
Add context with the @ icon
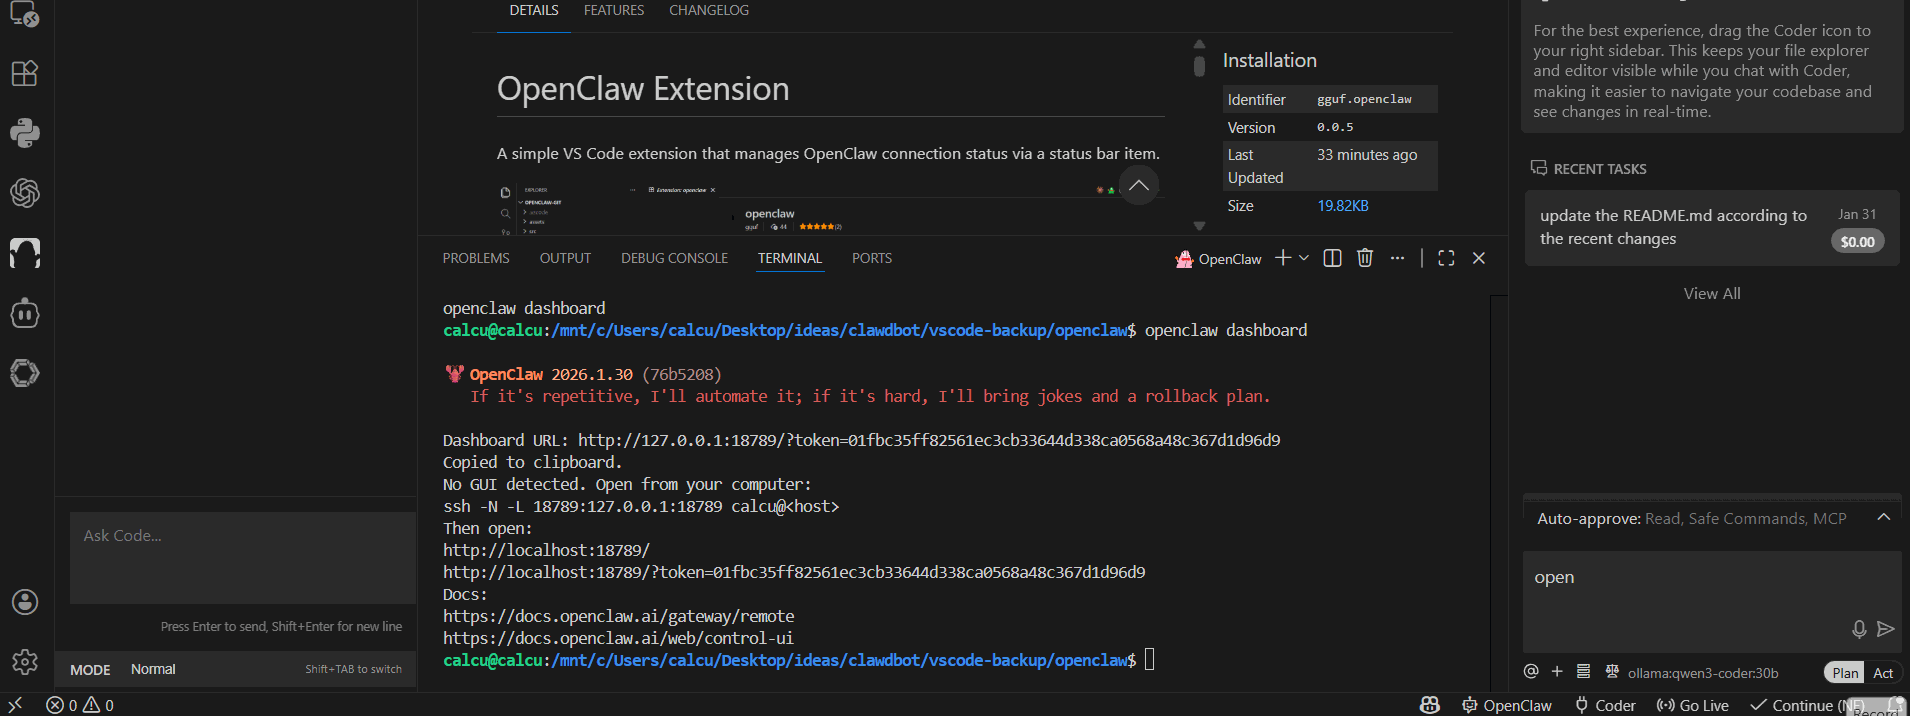point(1531,671)
